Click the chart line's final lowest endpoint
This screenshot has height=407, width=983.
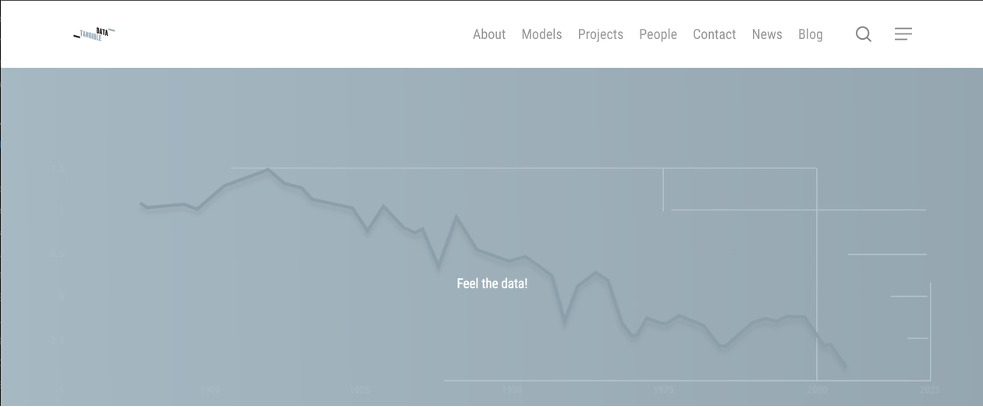pyautogui.click(x=846, y=367)
